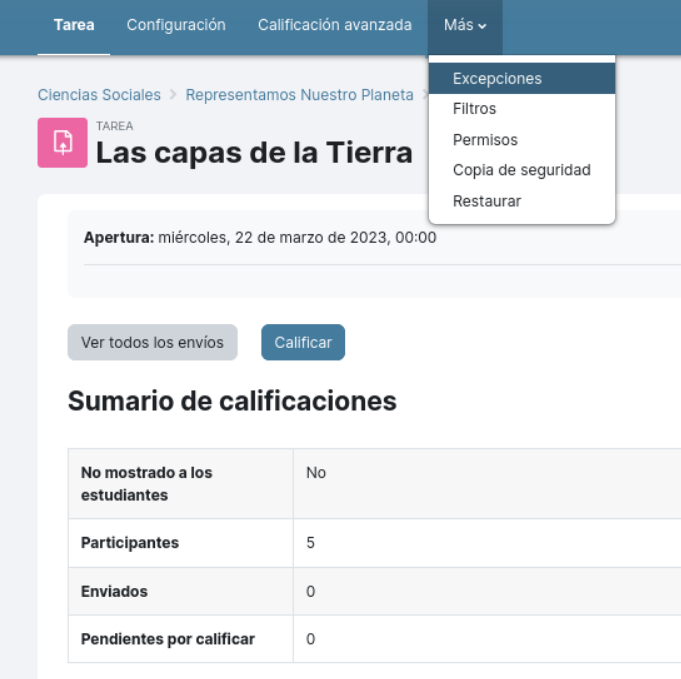This screenshot has width=681, height=679.
Task: Open Permisos from the dropdown menu
Action: pos(522,140)
